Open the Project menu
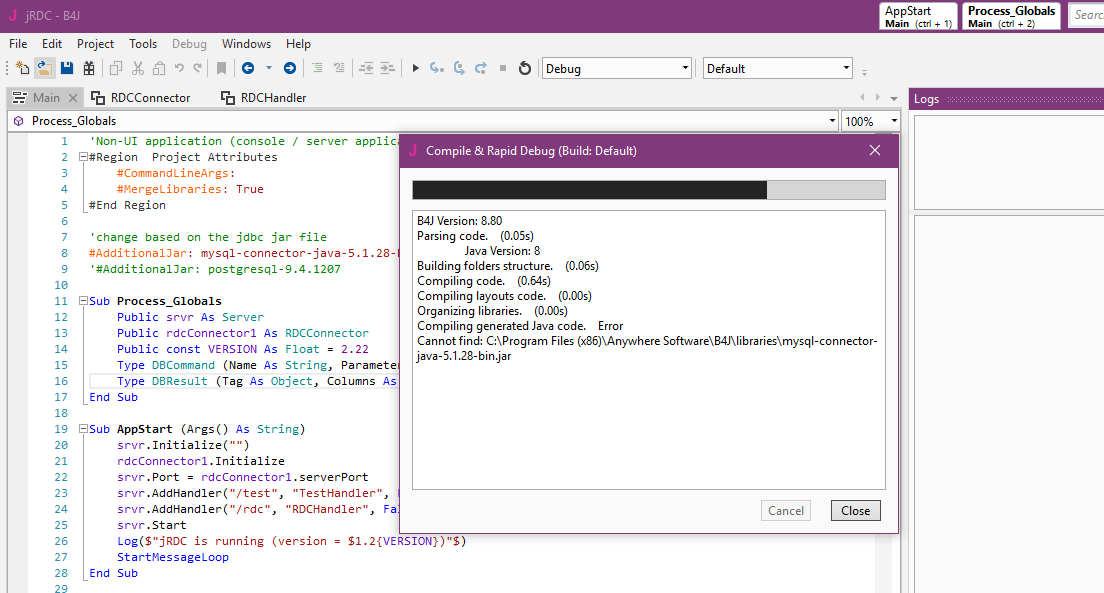This screenshot has width=1104, height=593. [95, 44]
